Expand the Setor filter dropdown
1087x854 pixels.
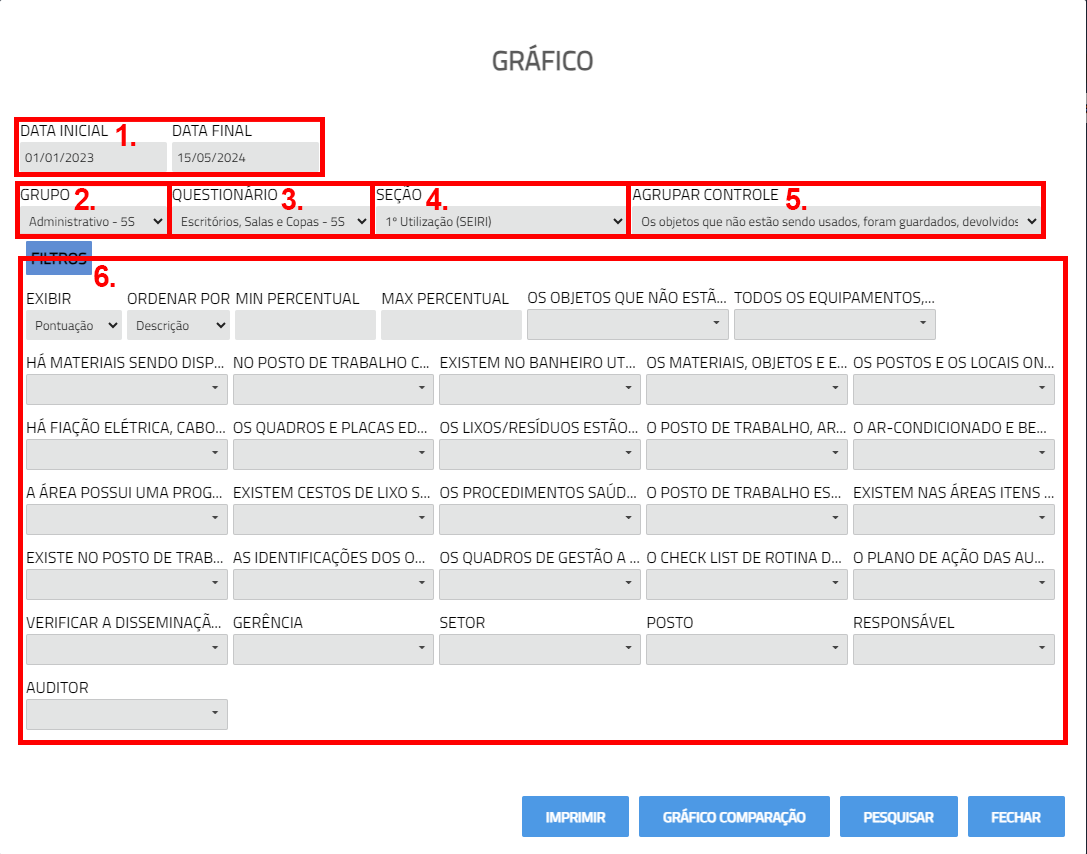click(540, 649)
